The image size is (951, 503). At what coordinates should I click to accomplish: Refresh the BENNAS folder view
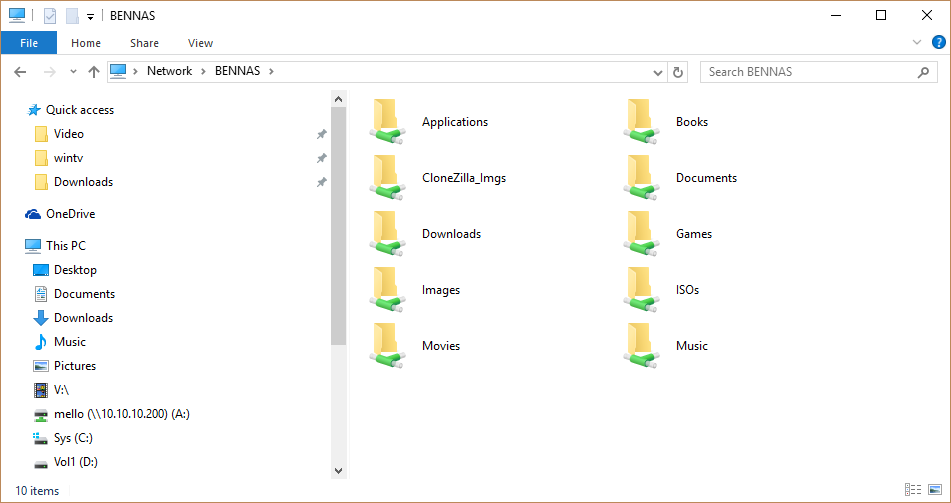point(677,72)
